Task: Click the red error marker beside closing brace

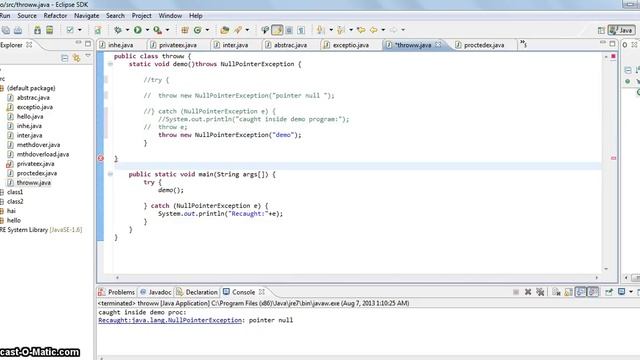Action: point(101,158)
